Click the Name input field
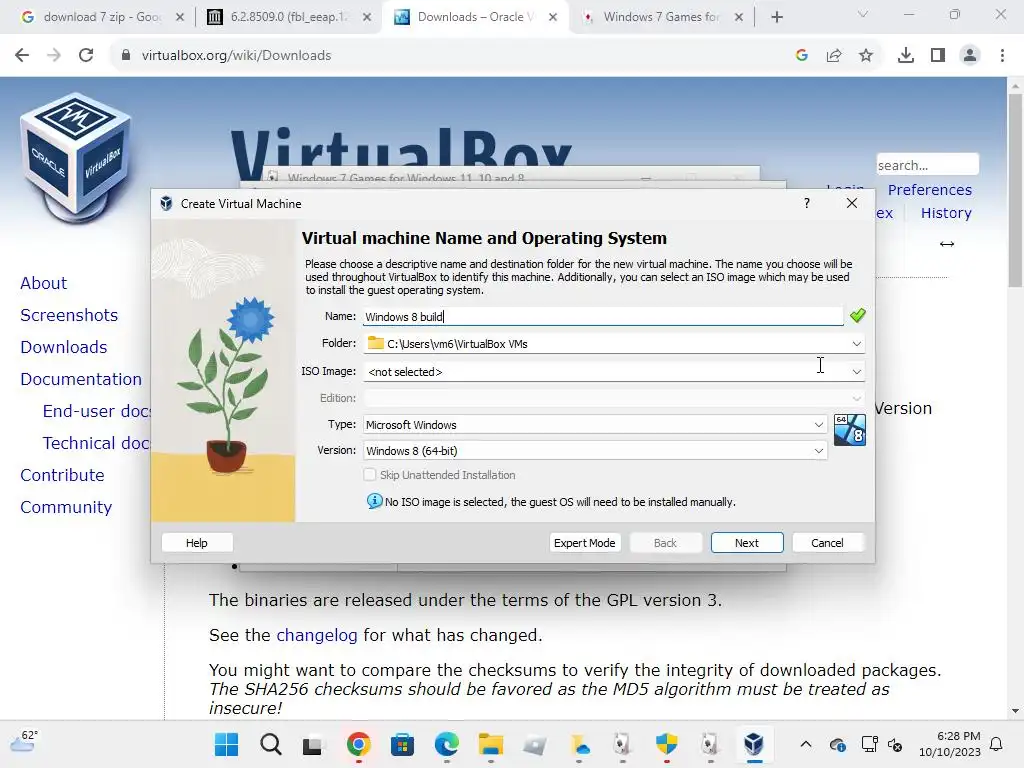 point(603,317)
